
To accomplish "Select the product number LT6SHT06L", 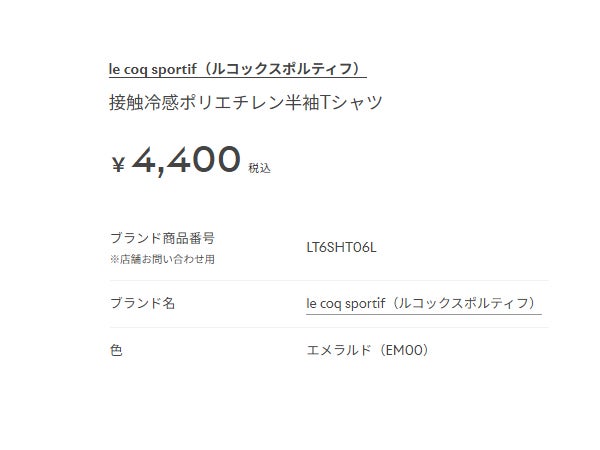I will click(x=341, y=247).
